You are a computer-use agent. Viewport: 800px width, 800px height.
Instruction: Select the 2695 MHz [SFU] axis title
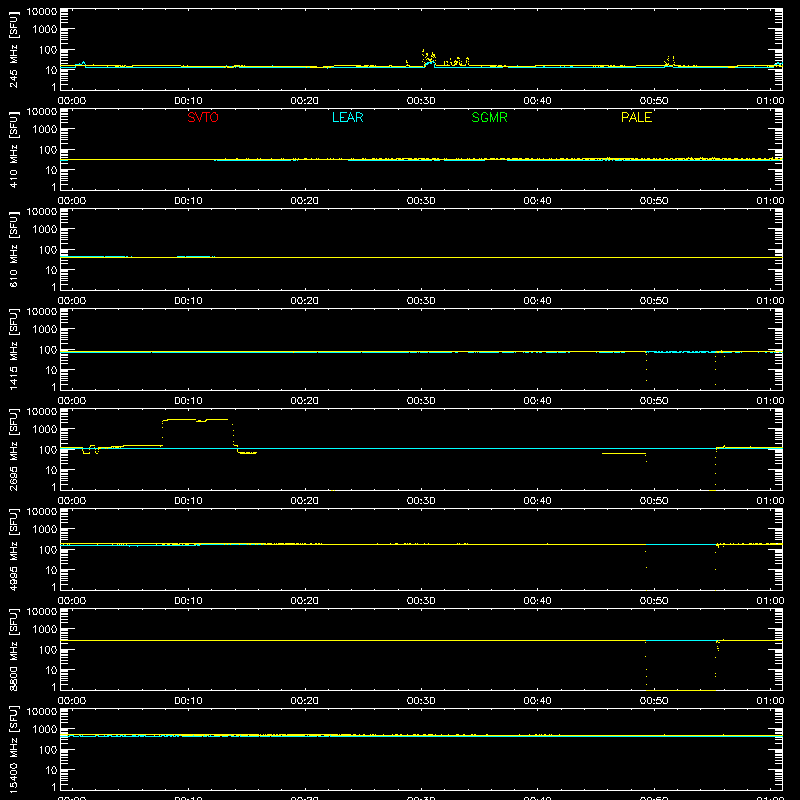click(13, 449)
